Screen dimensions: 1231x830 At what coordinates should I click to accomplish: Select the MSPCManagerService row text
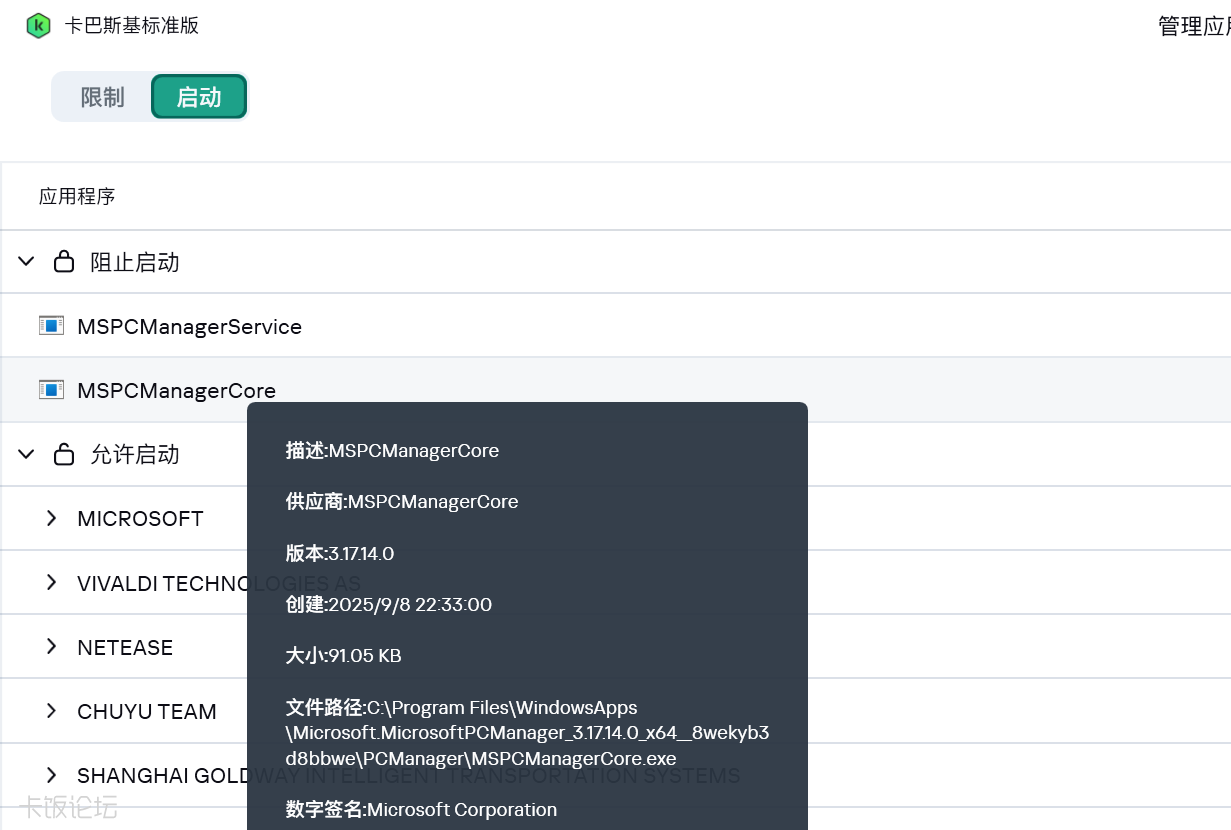(189, 327)
